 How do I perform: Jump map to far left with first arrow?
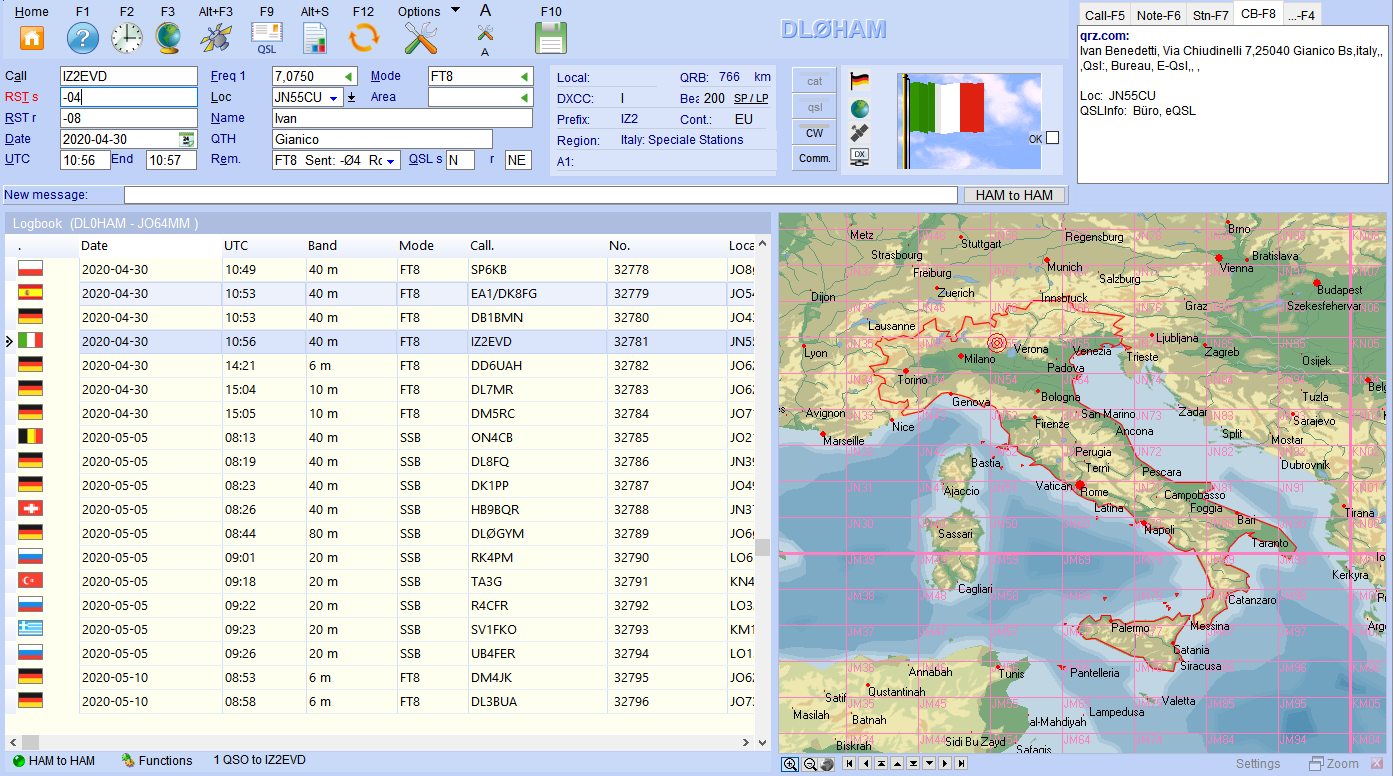coord(849,763)
